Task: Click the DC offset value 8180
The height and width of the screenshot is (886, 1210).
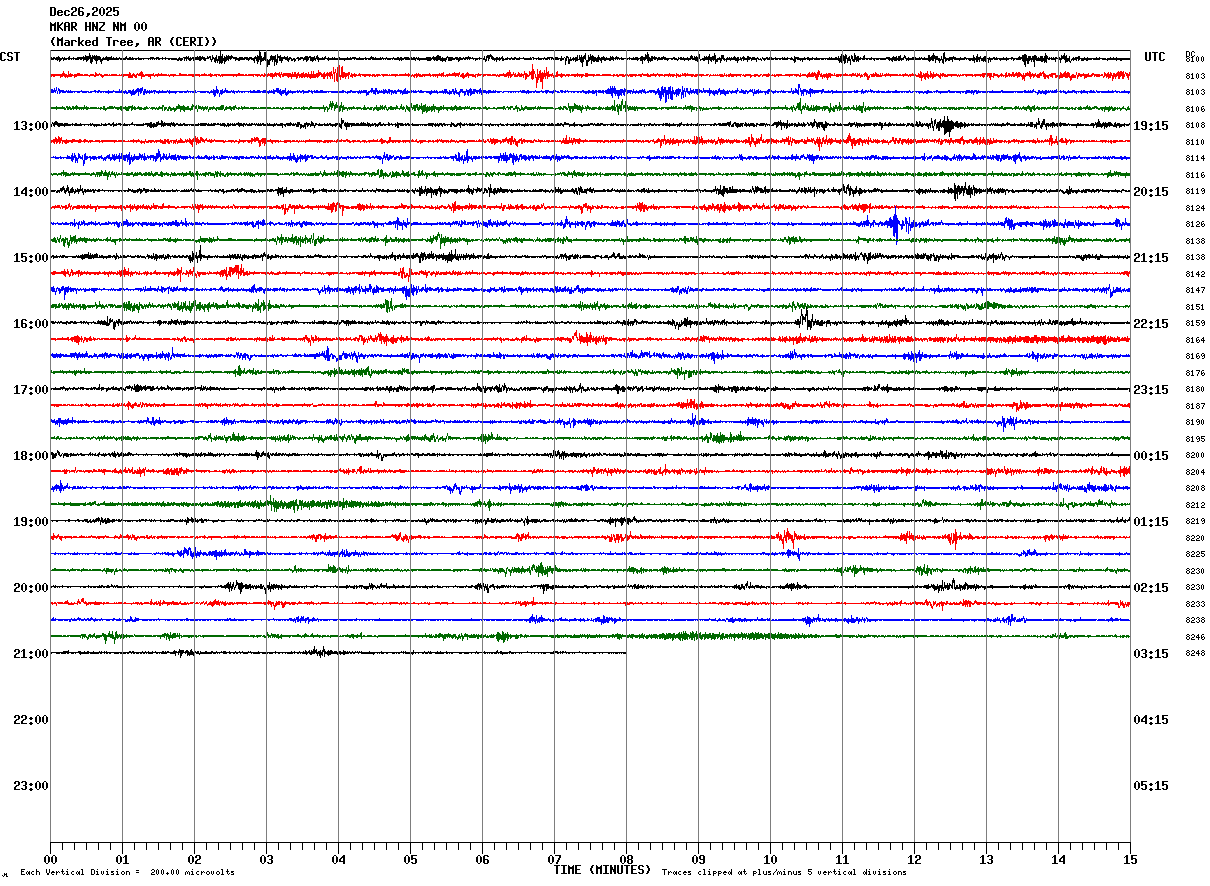Action: coord(1195,390)
